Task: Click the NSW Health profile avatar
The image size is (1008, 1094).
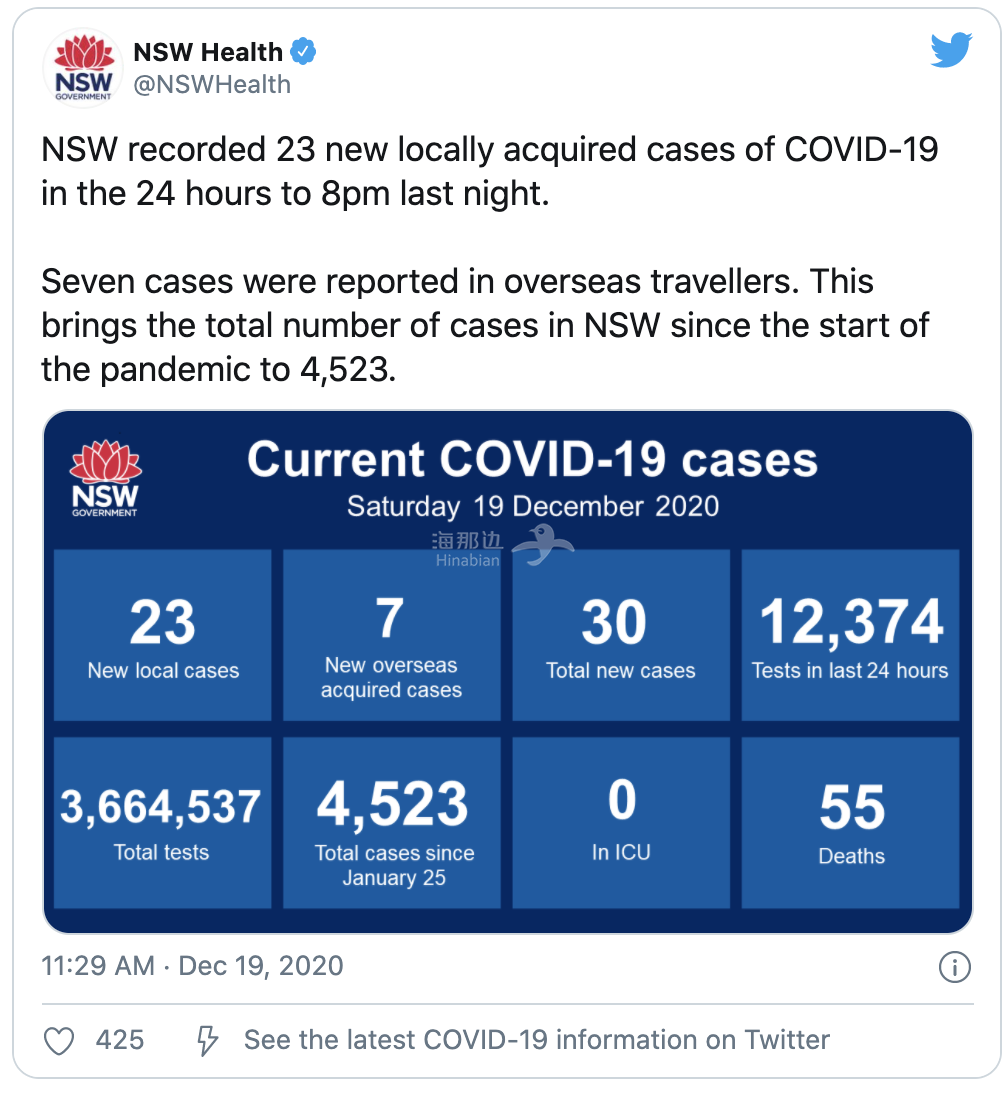Action: (x=83, y=69)
